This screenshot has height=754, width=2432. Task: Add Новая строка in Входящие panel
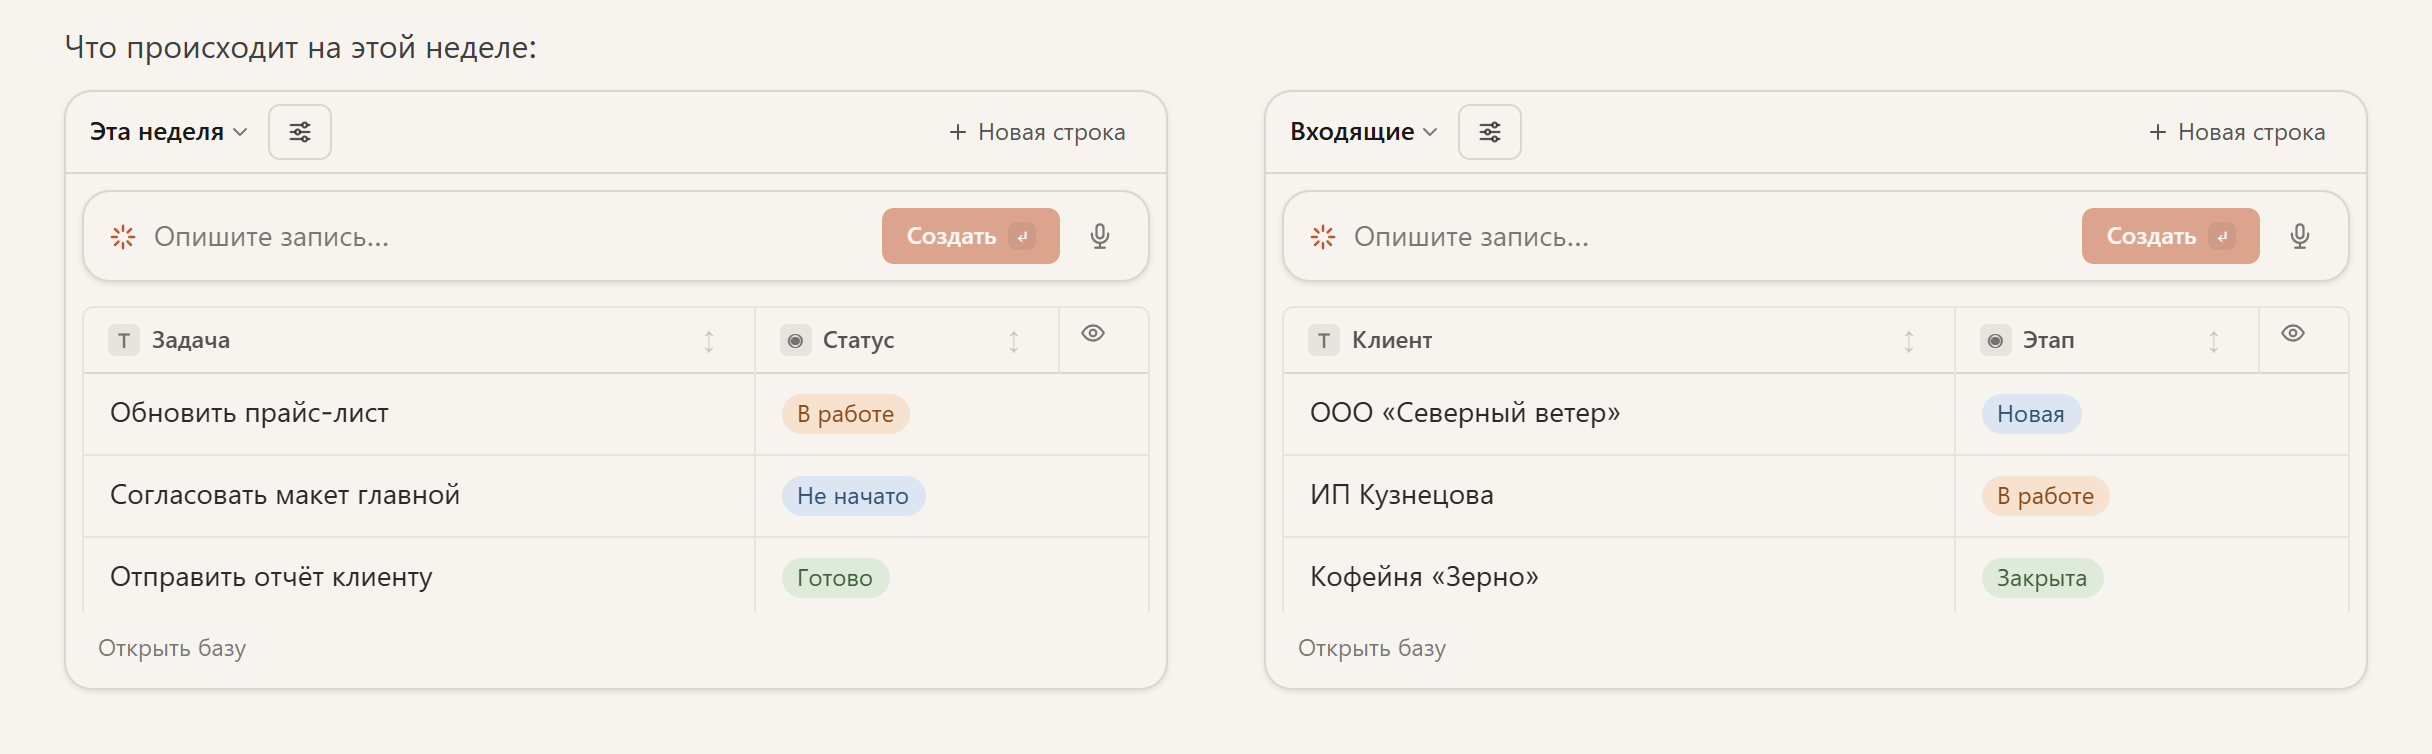(2237, 132)
